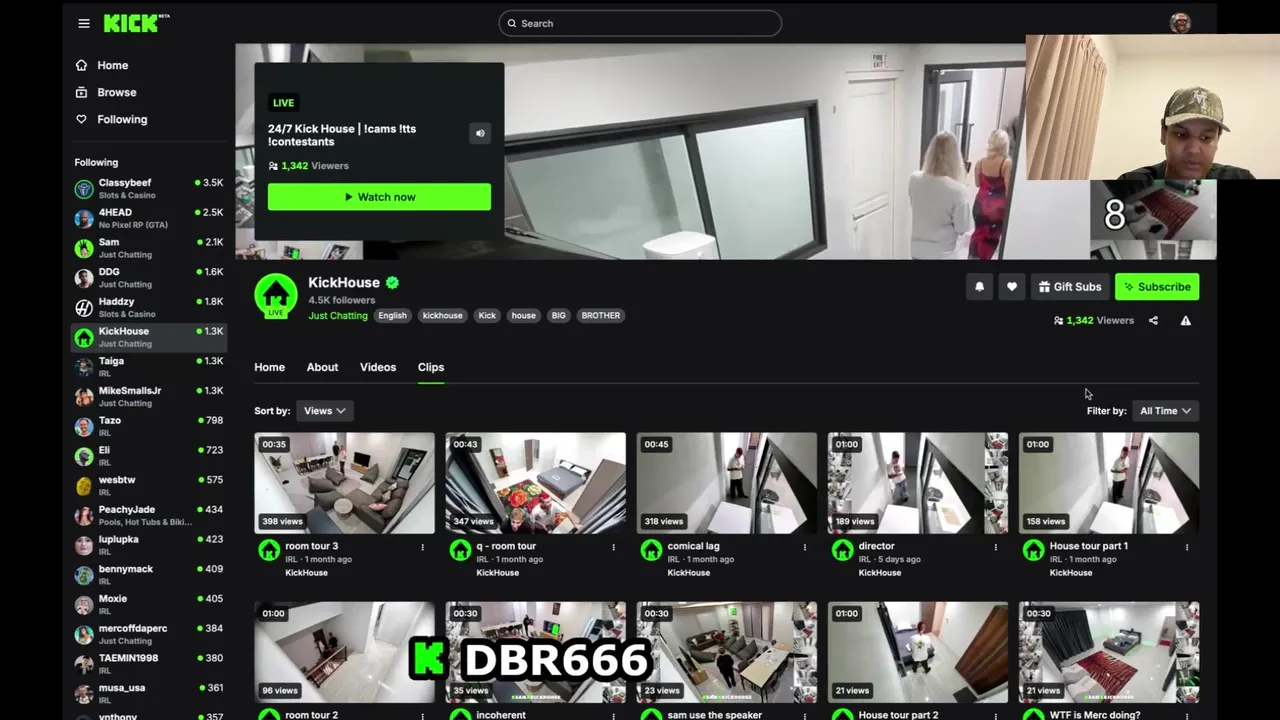Click Tazo avatar in Following list
The height and width of the screenshot is (720, 1280).
[x=84, y=427]
